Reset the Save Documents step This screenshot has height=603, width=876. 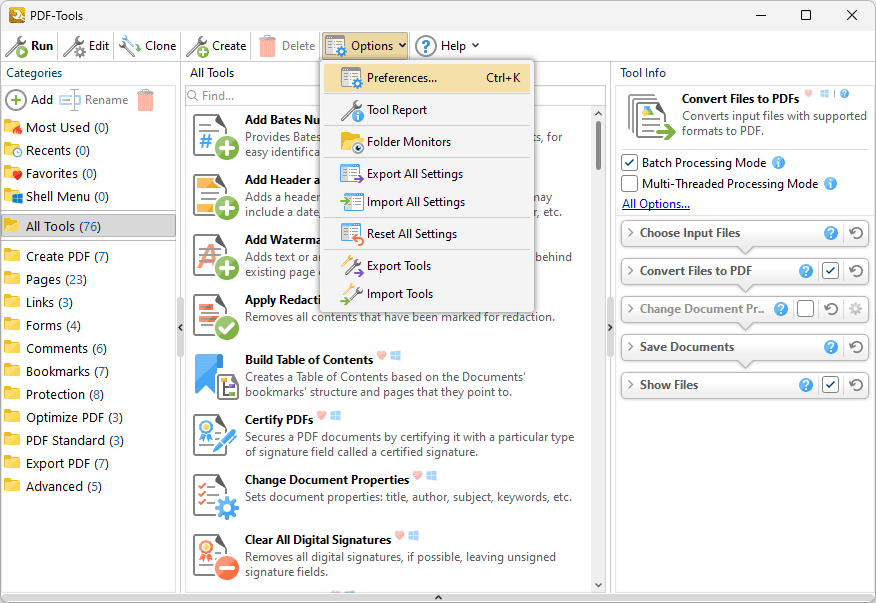856,347
